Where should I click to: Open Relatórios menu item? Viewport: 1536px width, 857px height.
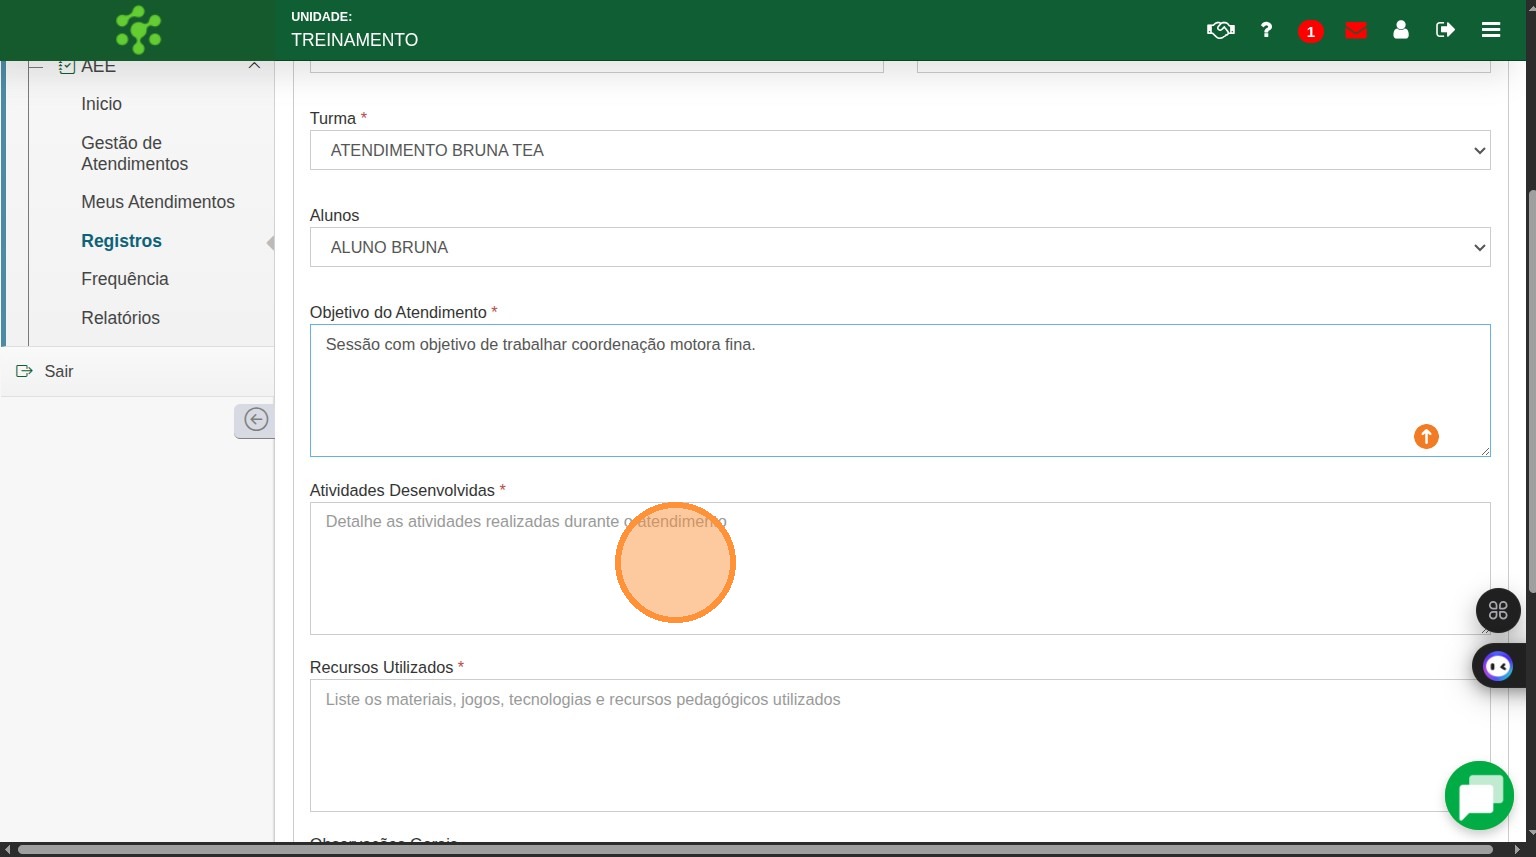pyautogui.click(x=121, y=318)
